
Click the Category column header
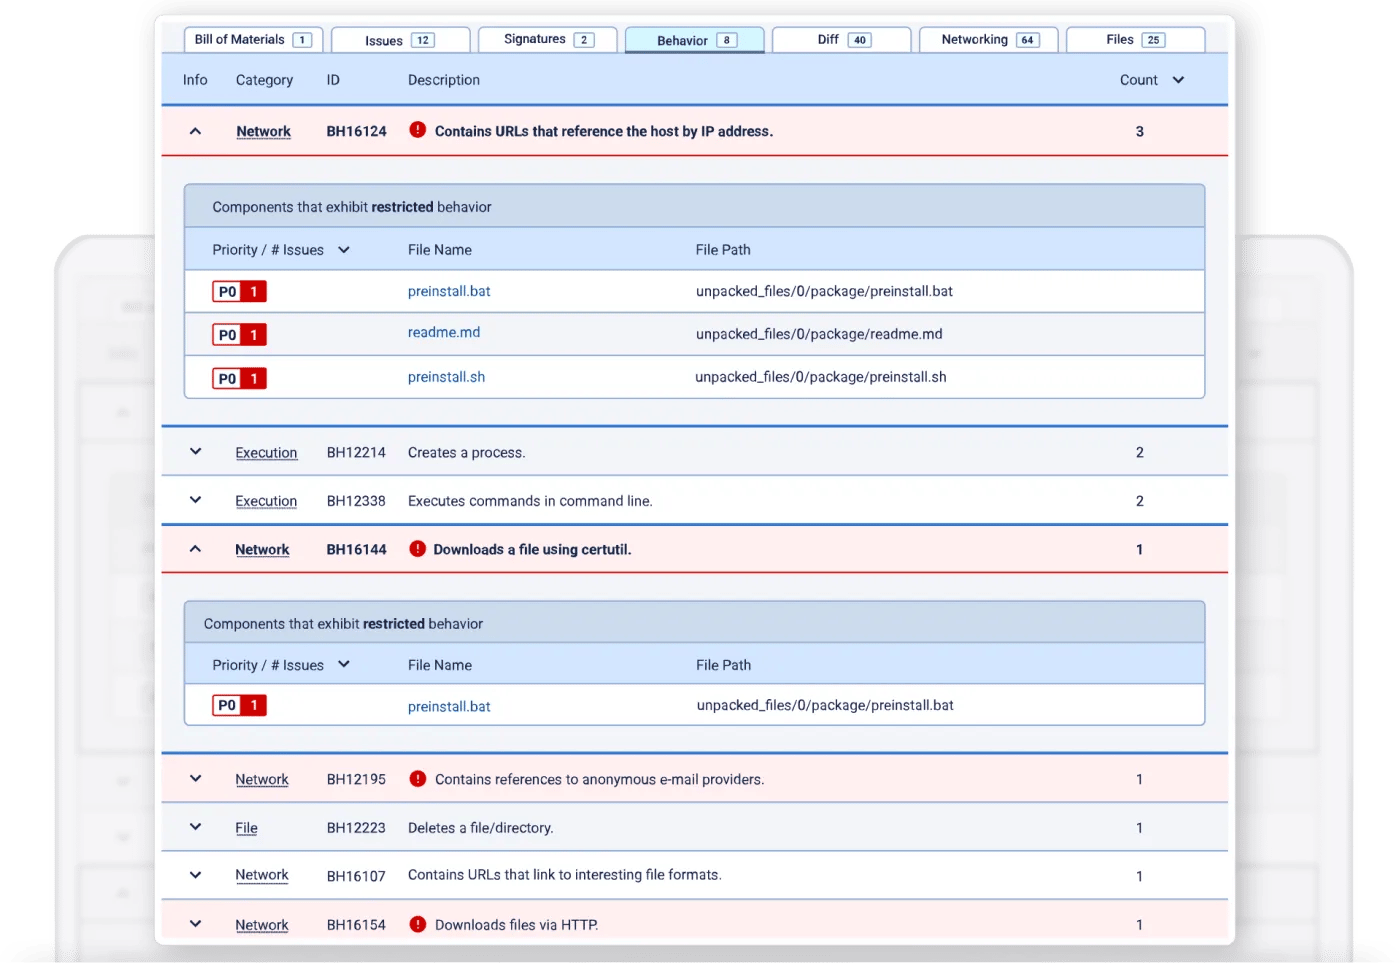click(x=264, y=80)
